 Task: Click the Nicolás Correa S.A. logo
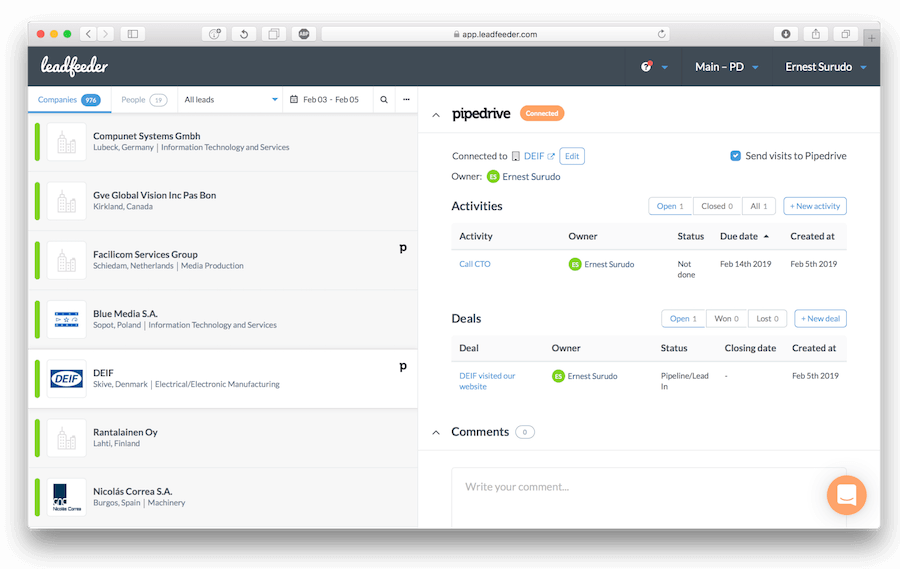pyautogui.click(x=67, y=497)
